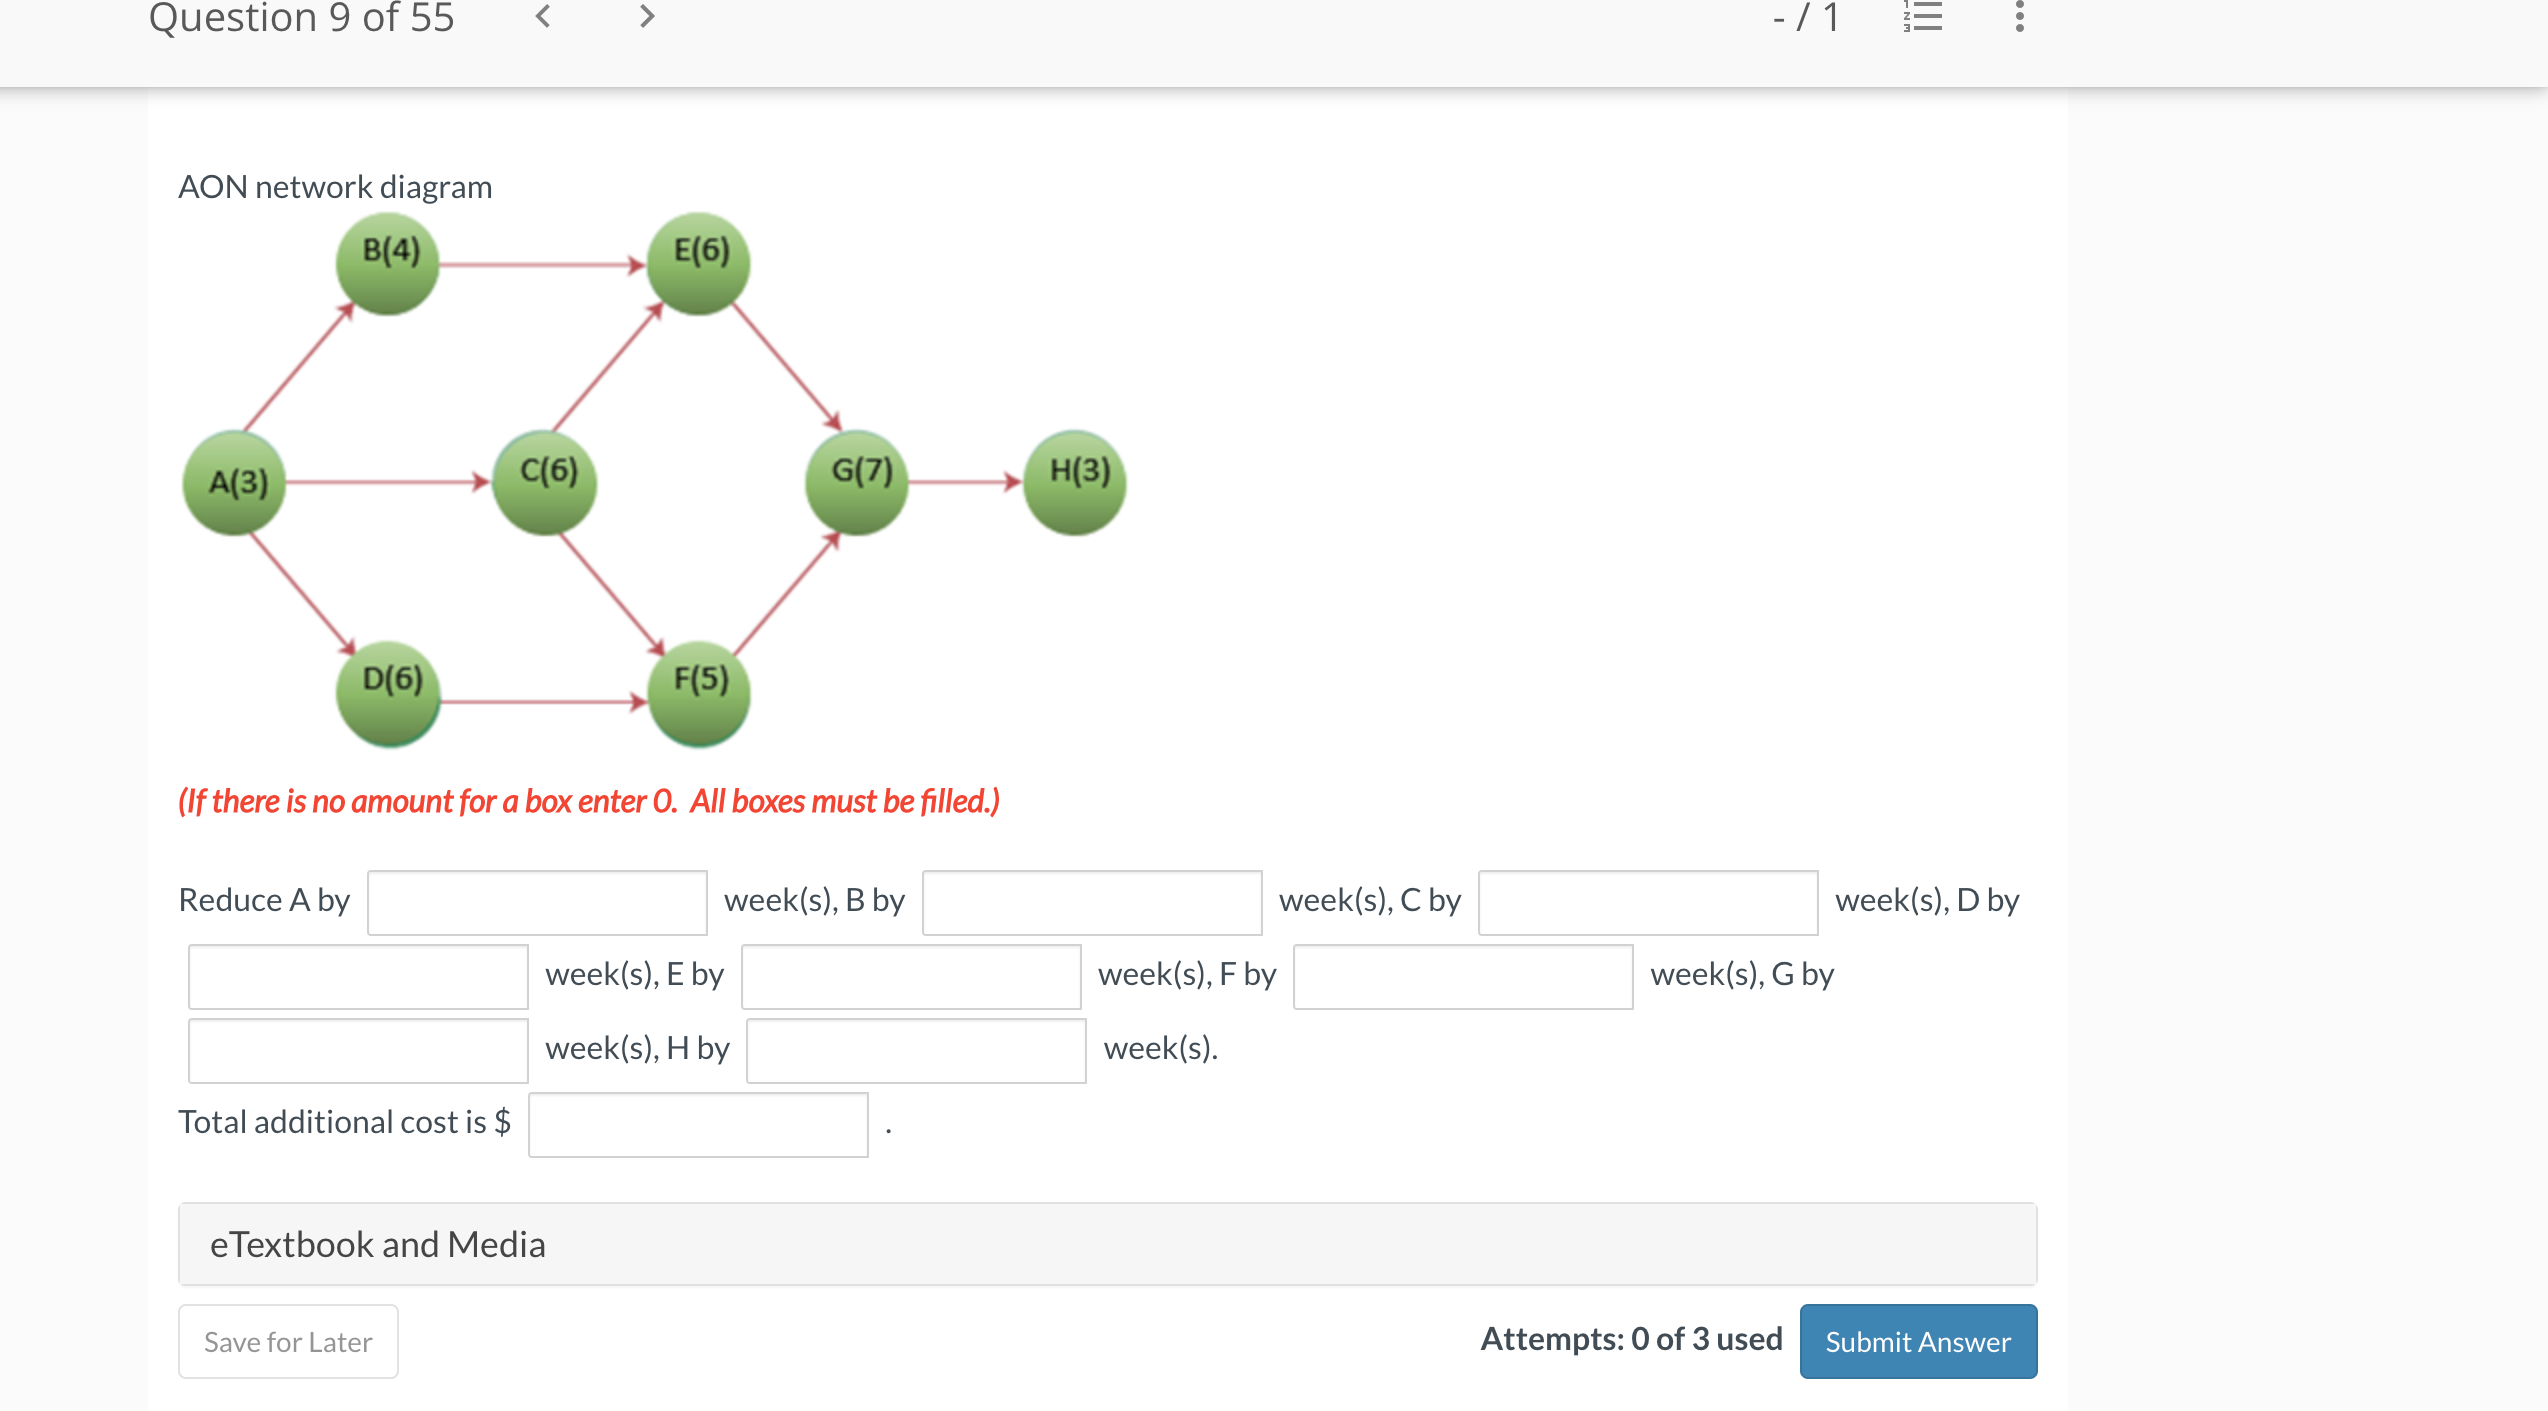
Task: Click the E by weeks input box
Action: tap(911, 976)
